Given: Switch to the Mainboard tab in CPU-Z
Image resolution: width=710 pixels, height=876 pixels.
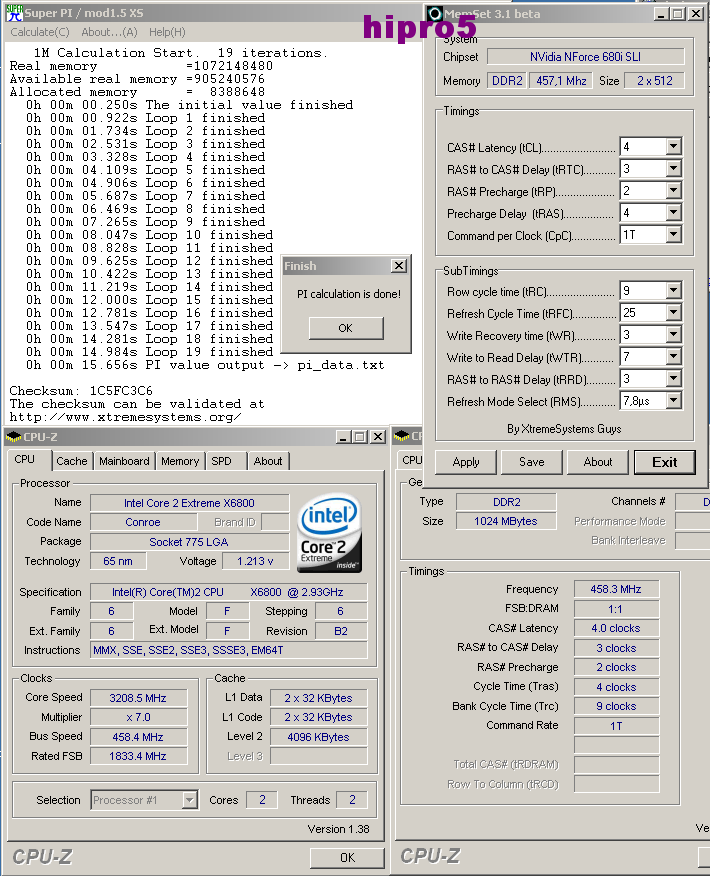Looking at the screenshot, I should (x=124, y=461).
